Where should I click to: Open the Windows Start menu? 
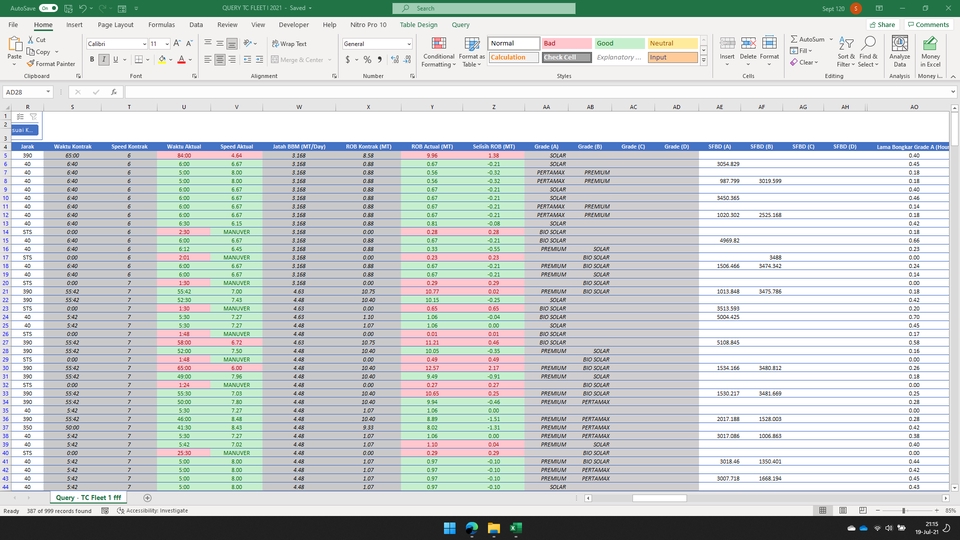[x=449, y=528]
